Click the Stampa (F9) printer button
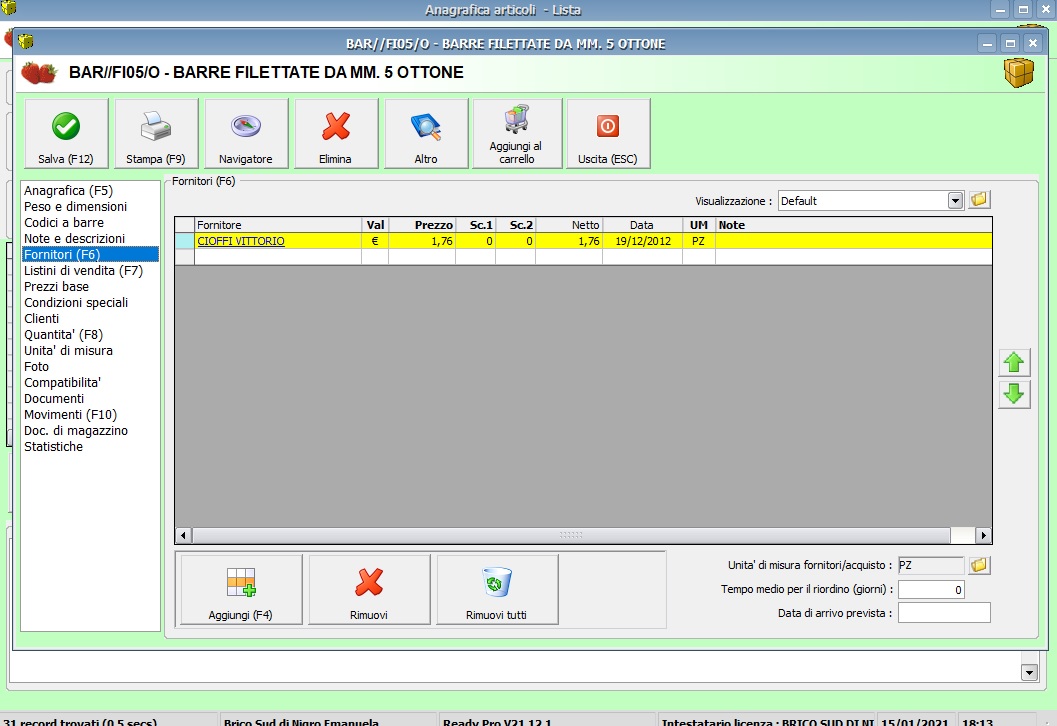This screenshot has width=1057, height=726. 156,133
